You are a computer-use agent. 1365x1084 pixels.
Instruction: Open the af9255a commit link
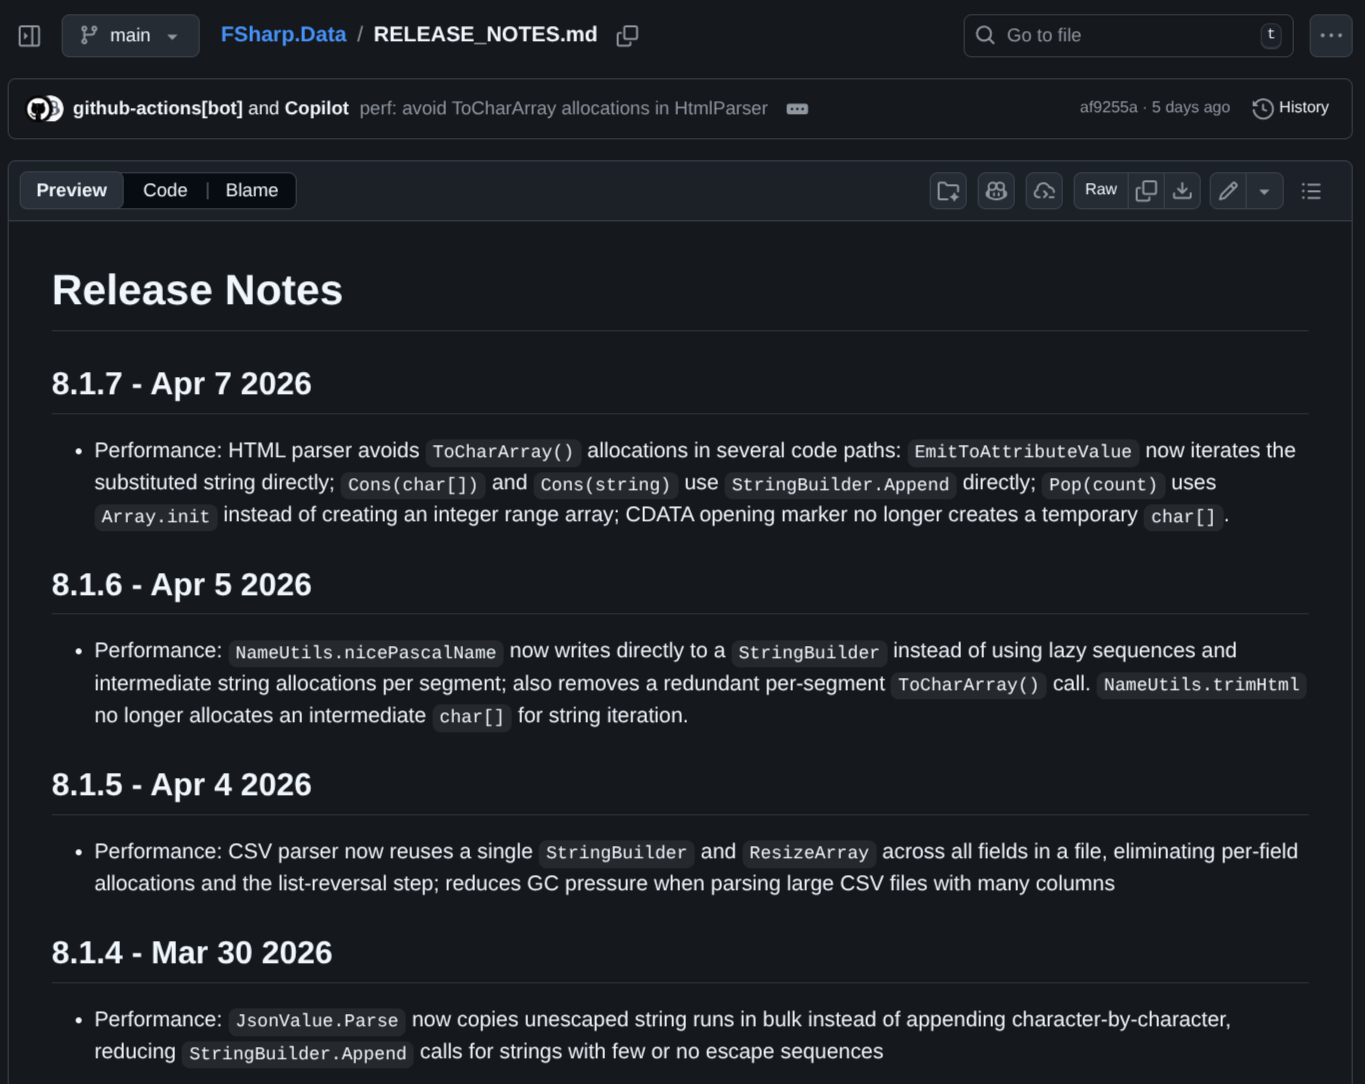(x=1108, y=108)
